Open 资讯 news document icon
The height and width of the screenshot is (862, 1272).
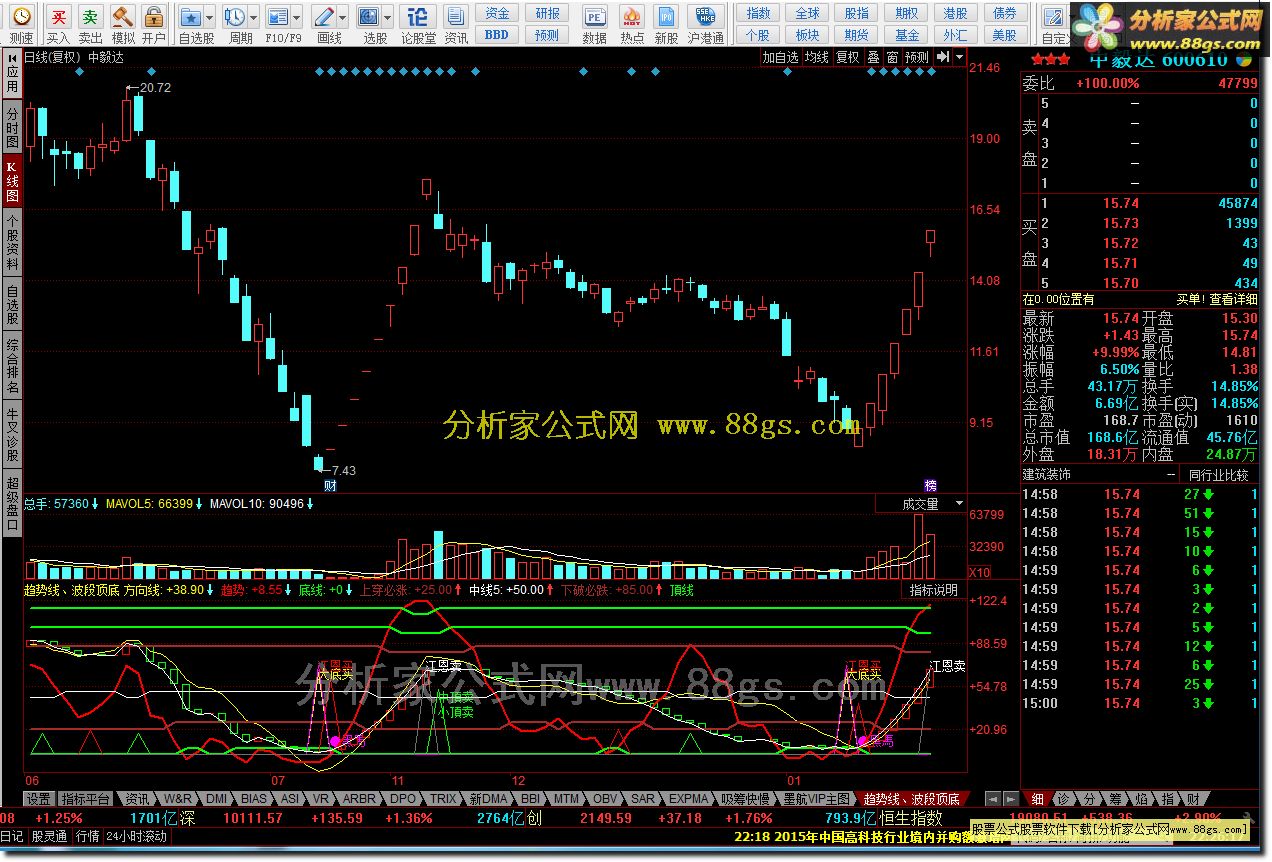coord(456,24)
